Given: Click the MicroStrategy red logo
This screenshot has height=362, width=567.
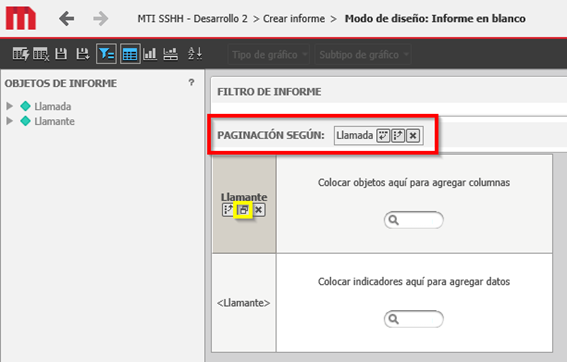Looking at the screenshot, I should click(21, 18).
